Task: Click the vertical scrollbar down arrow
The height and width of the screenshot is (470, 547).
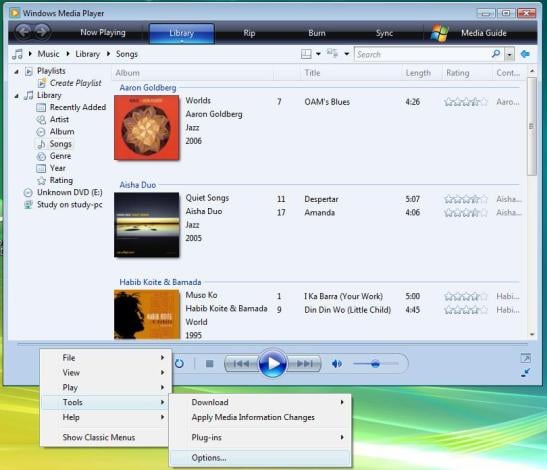Action: pos(532,334)
